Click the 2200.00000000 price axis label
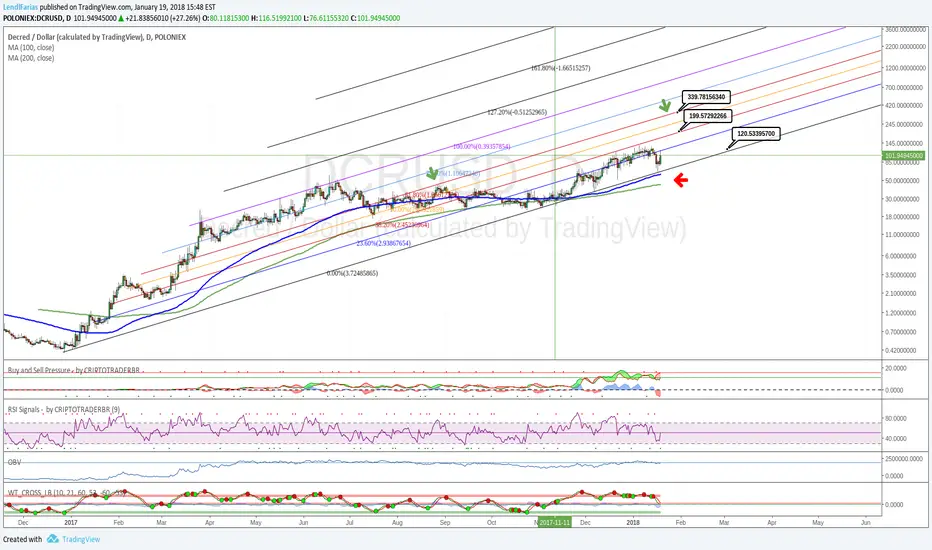The width and height of the screenshot is (932, 550). [x=905, y=46]
